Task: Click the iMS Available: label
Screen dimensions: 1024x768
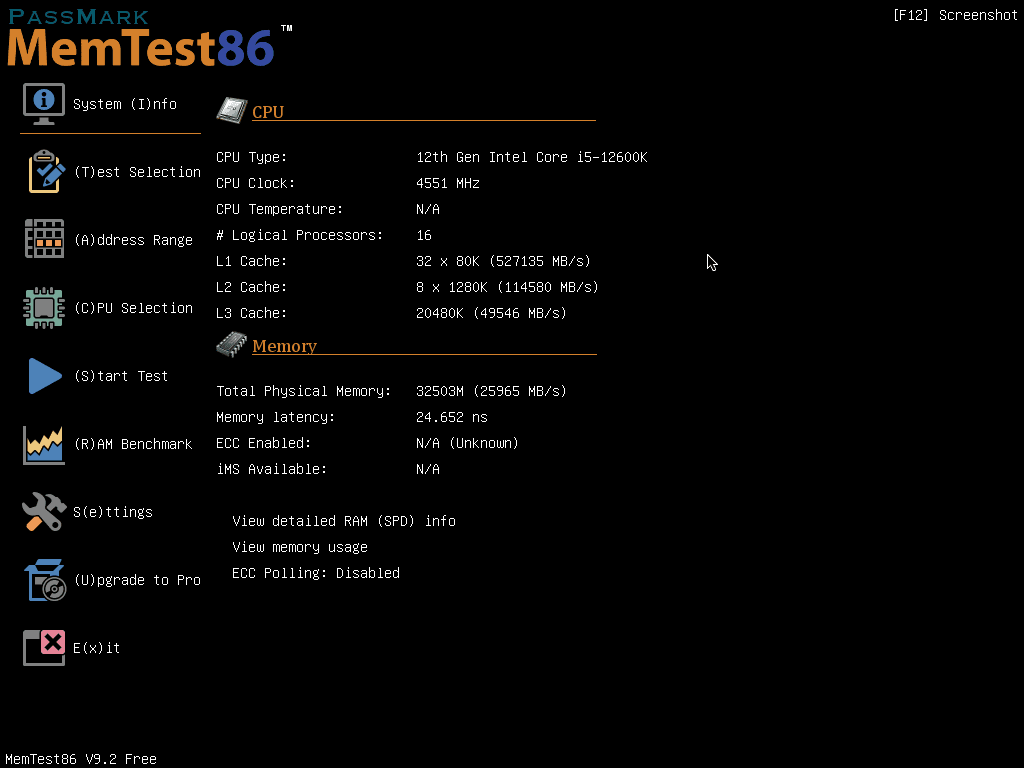Action: pyautogui.click(x=272, y=469)
